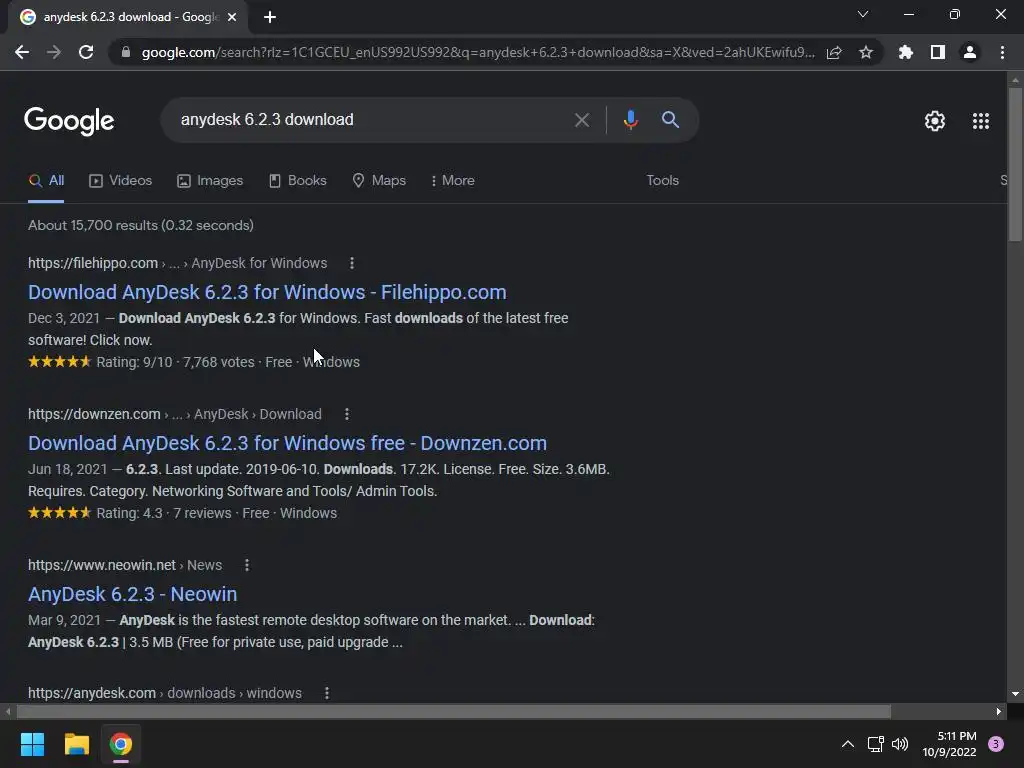Screen dimensions: 1024x768
Task: Open the Chrome side panel
Action: click(938, 52)
